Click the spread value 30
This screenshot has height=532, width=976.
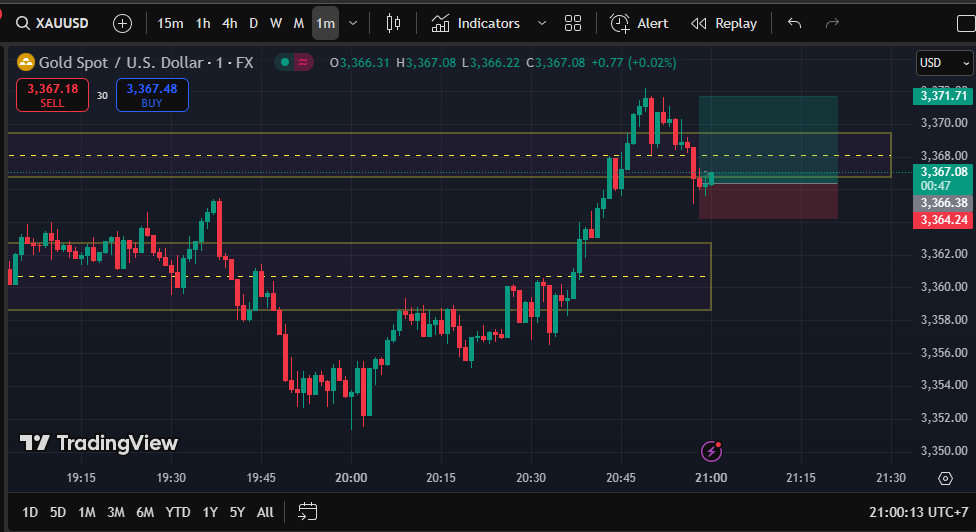click(102, 96)
